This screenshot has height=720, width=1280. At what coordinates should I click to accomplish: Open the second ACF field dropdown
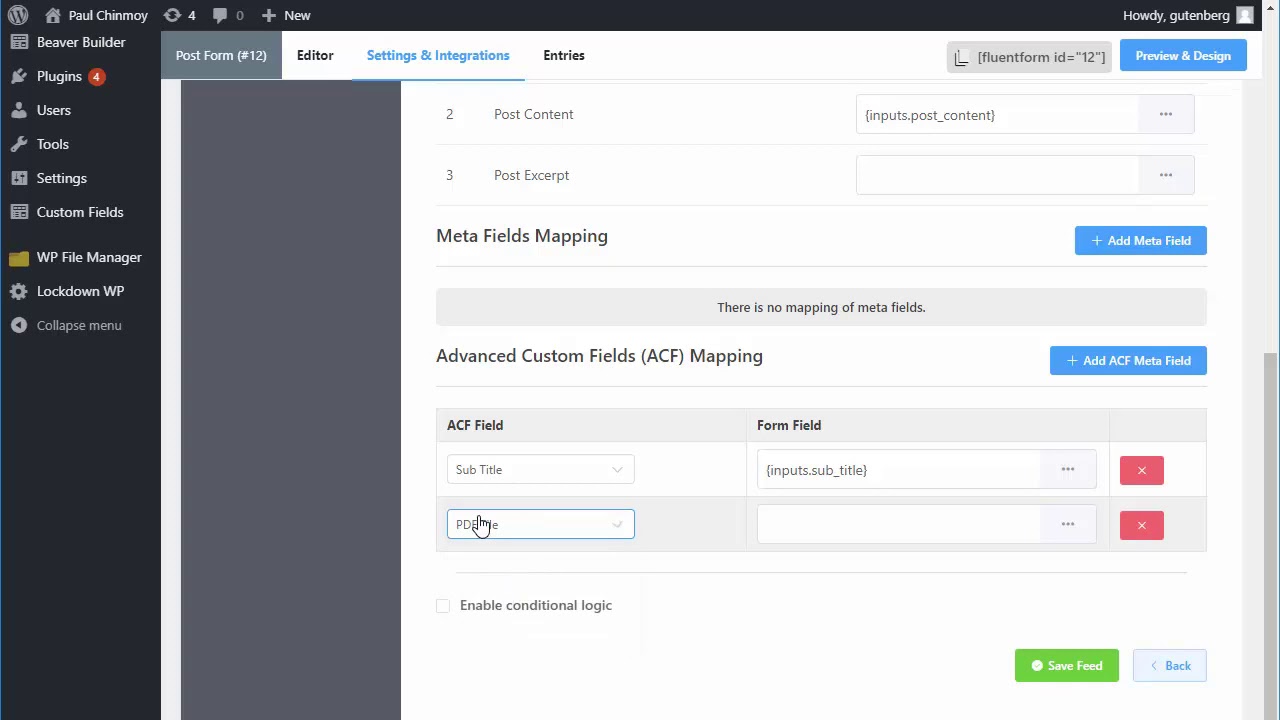[540, 524]
